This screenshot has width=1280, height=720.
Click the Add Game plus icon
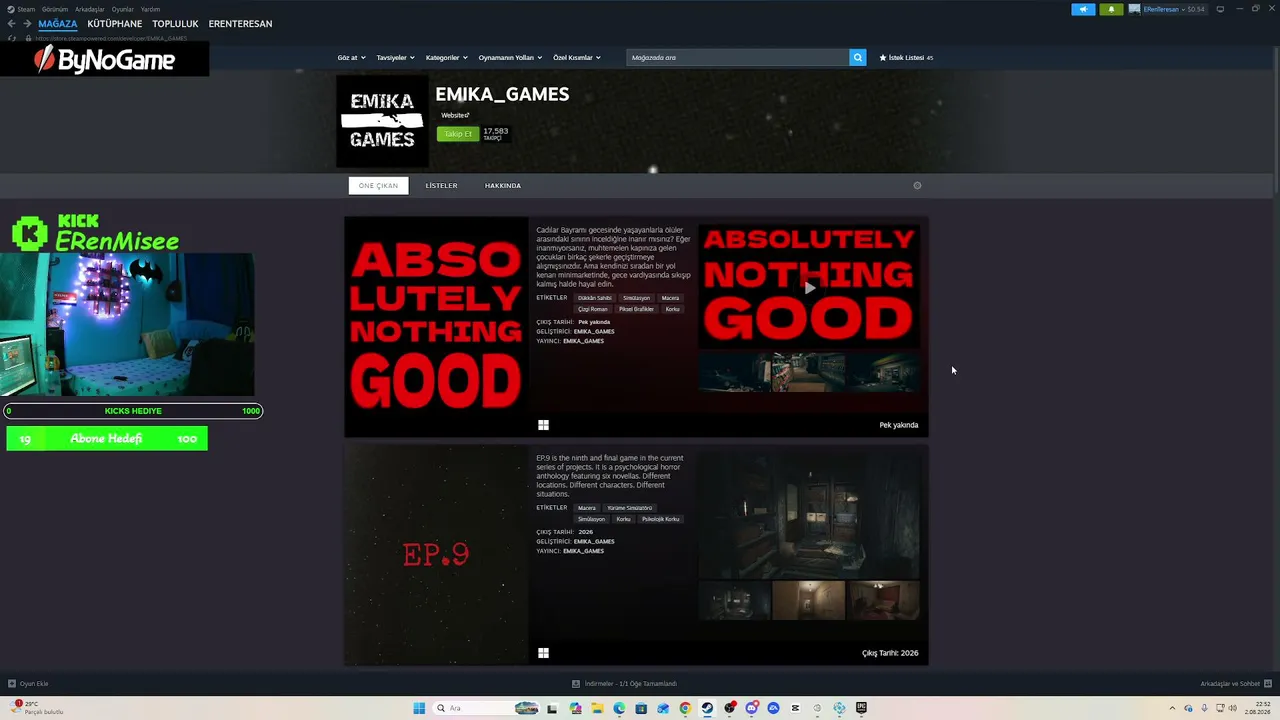point(12,684)
